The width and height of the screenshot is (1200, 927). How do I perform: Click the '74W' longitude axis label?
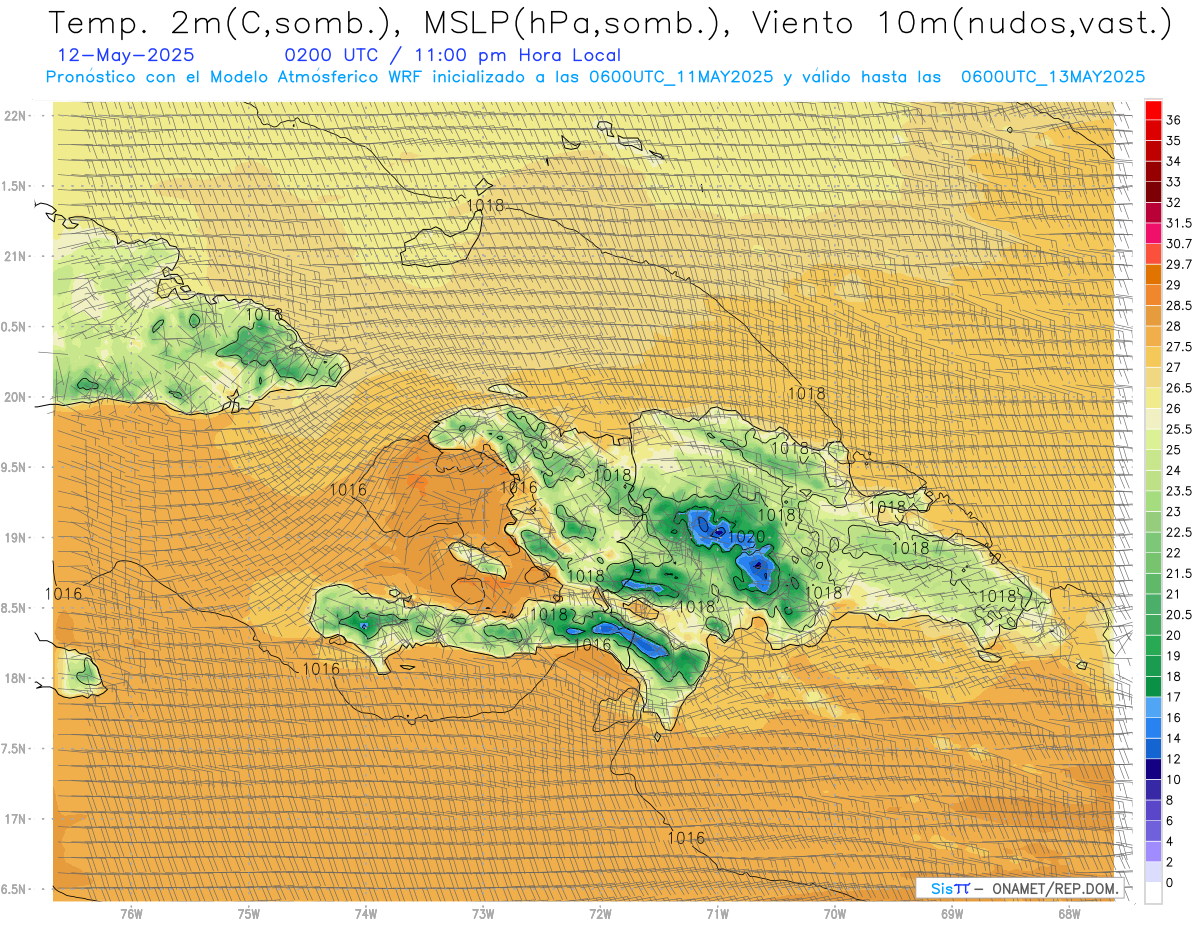click(366, 913)
